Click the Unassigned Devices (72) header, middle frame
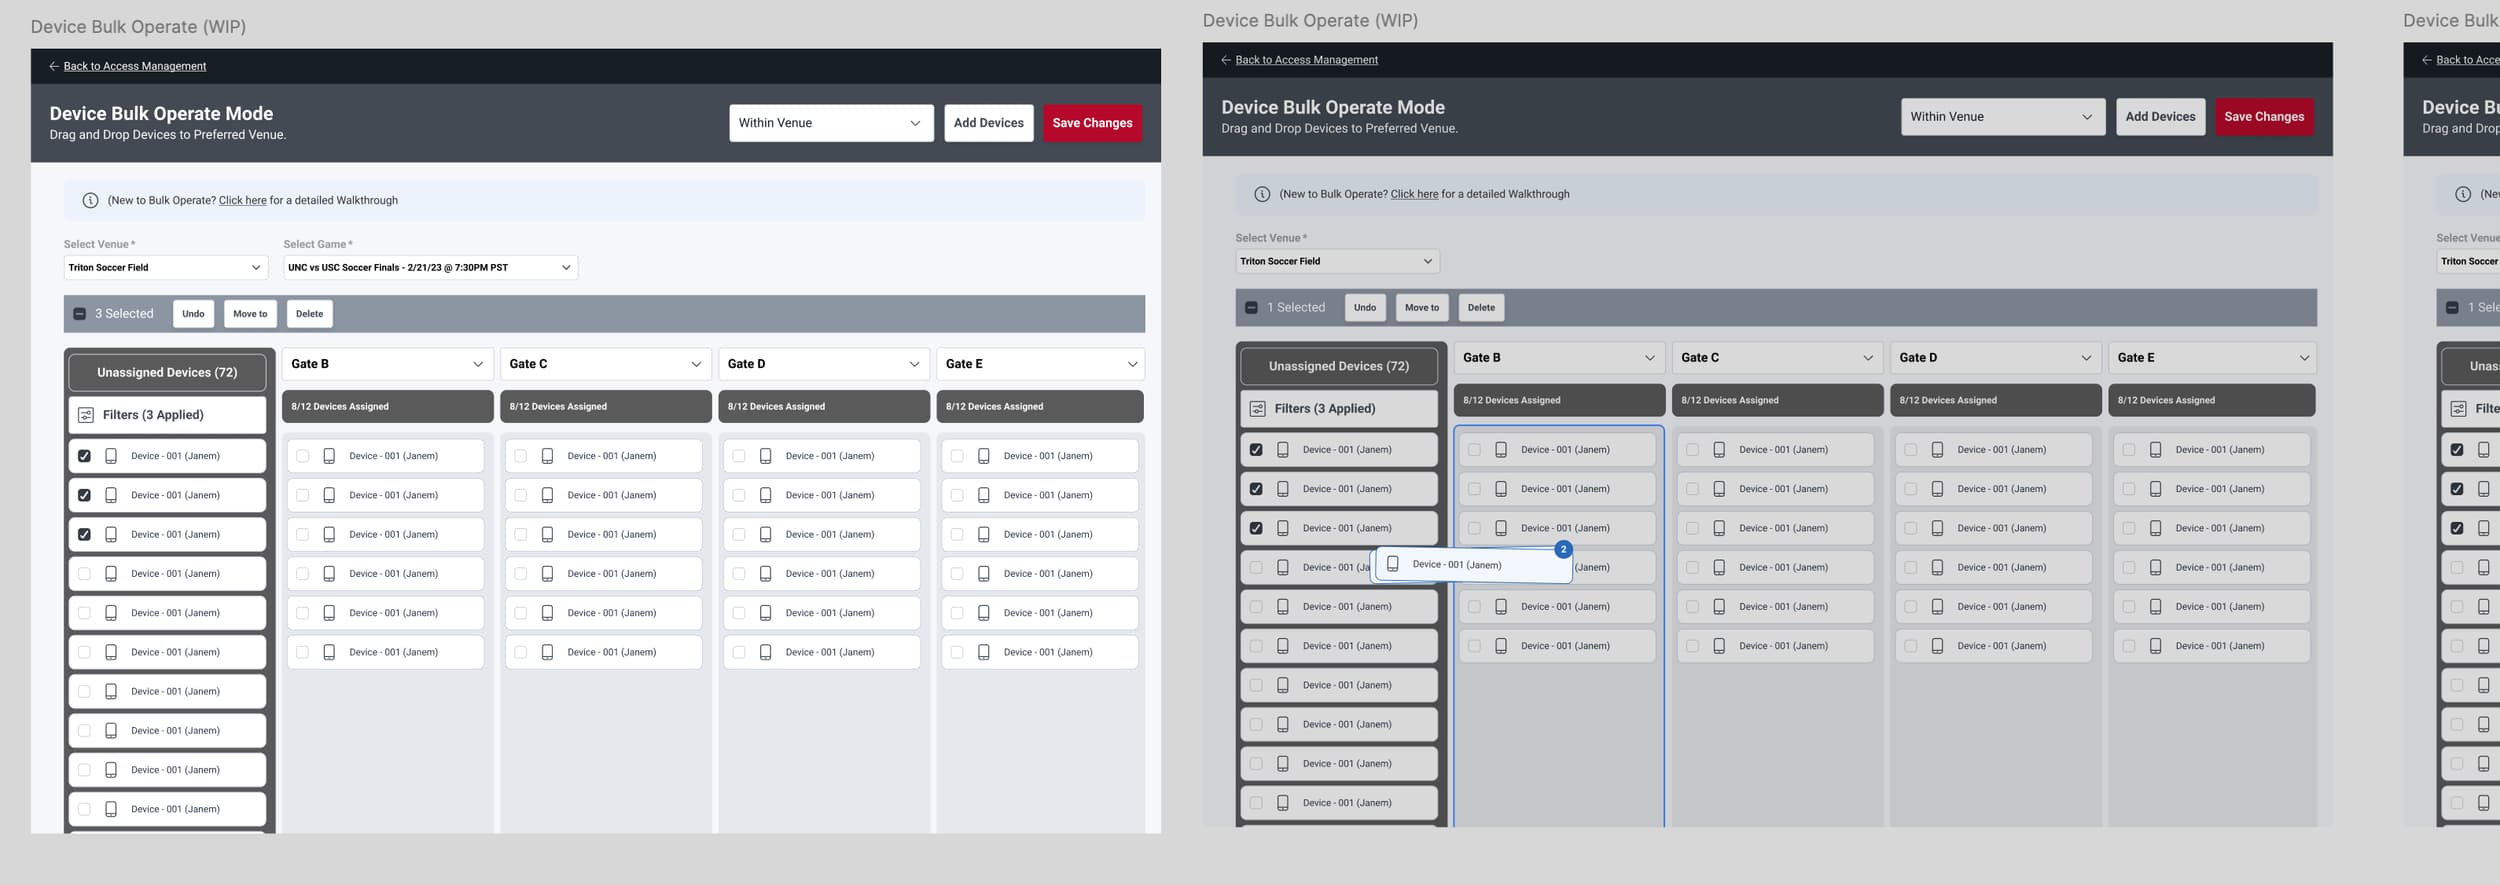The width and height of the screenshot is (2500, 885). click(1339, 366)
